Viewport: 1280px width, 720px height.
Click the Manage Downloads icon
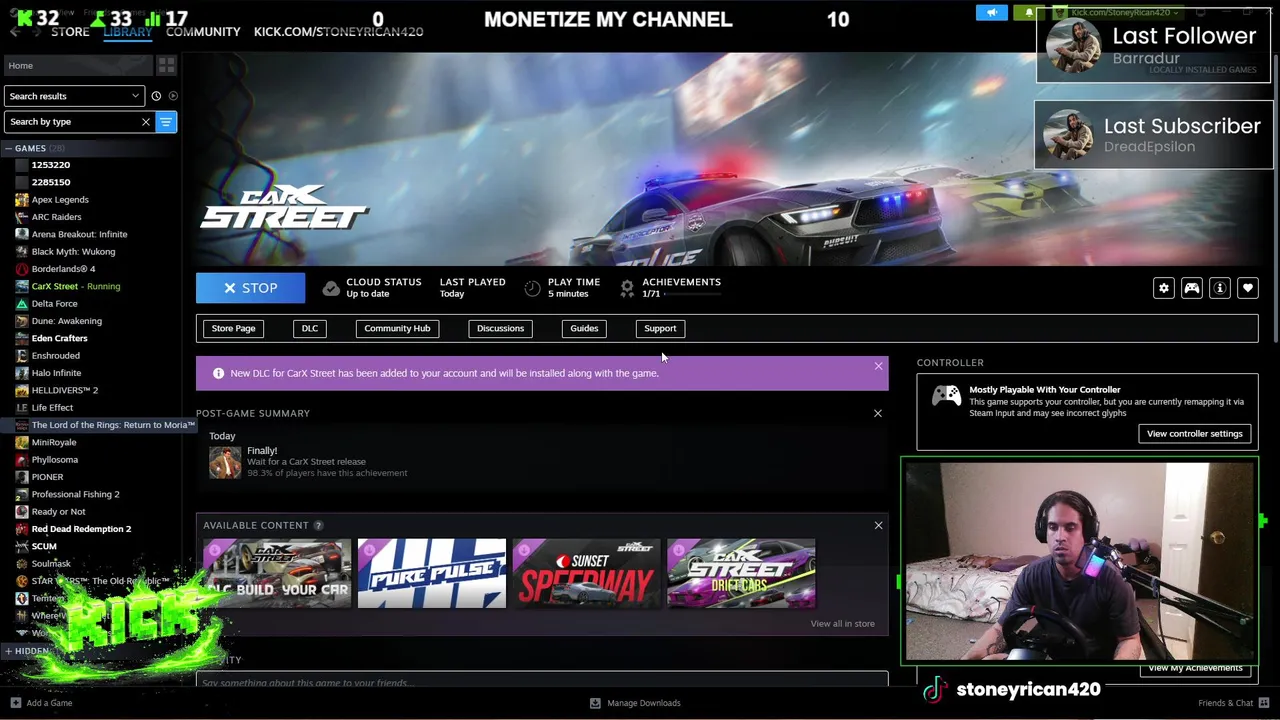[x=595, y=703]
